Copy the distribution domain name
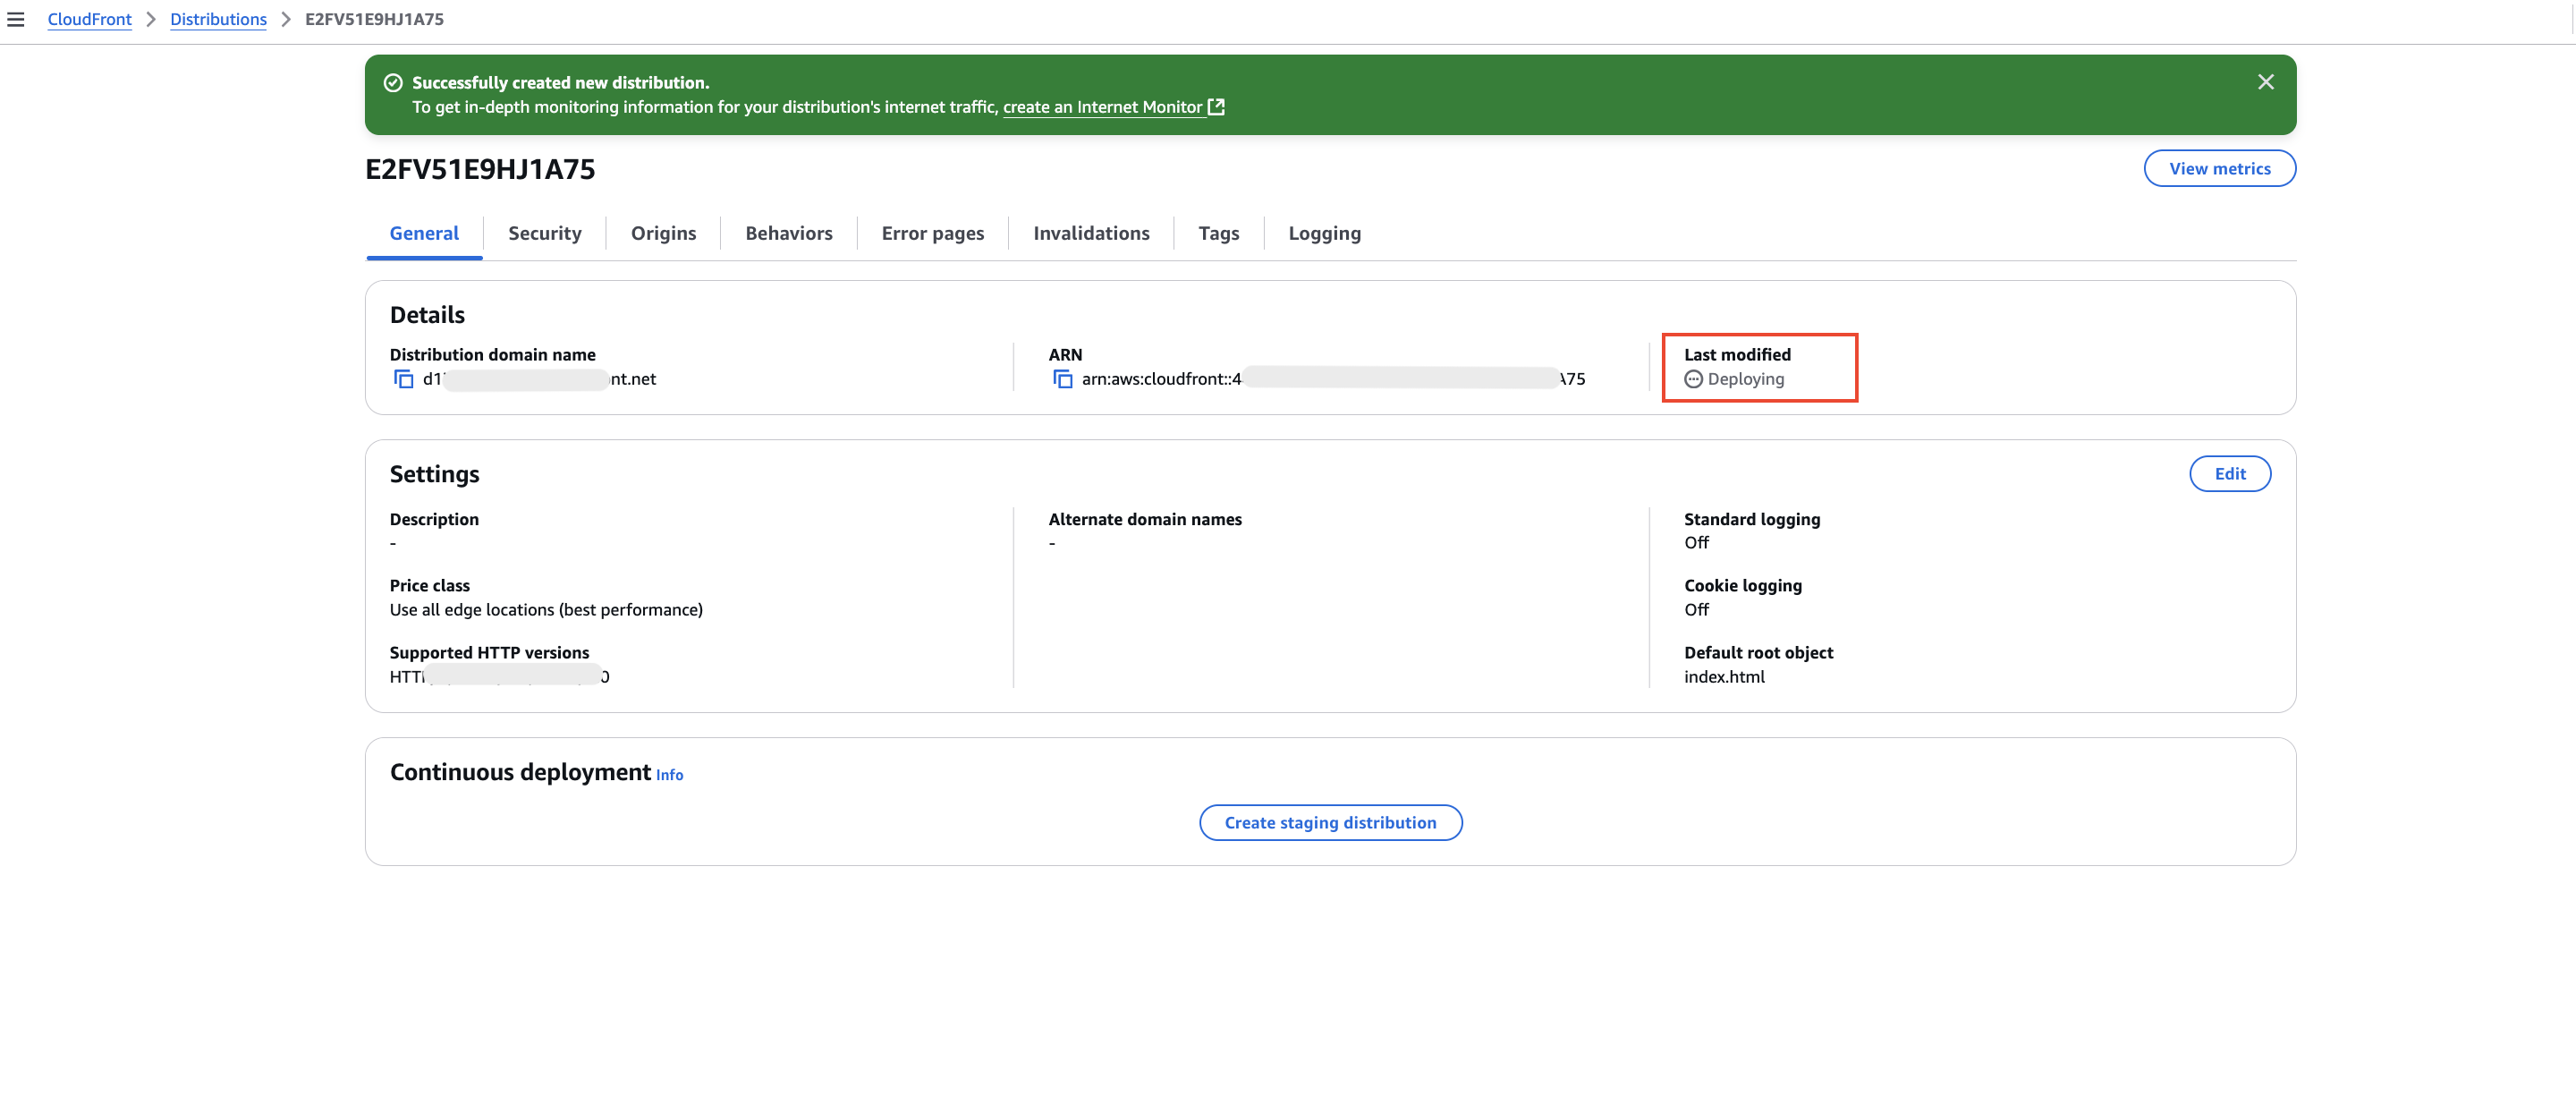2576x1113 pixels. pos(403,379)
